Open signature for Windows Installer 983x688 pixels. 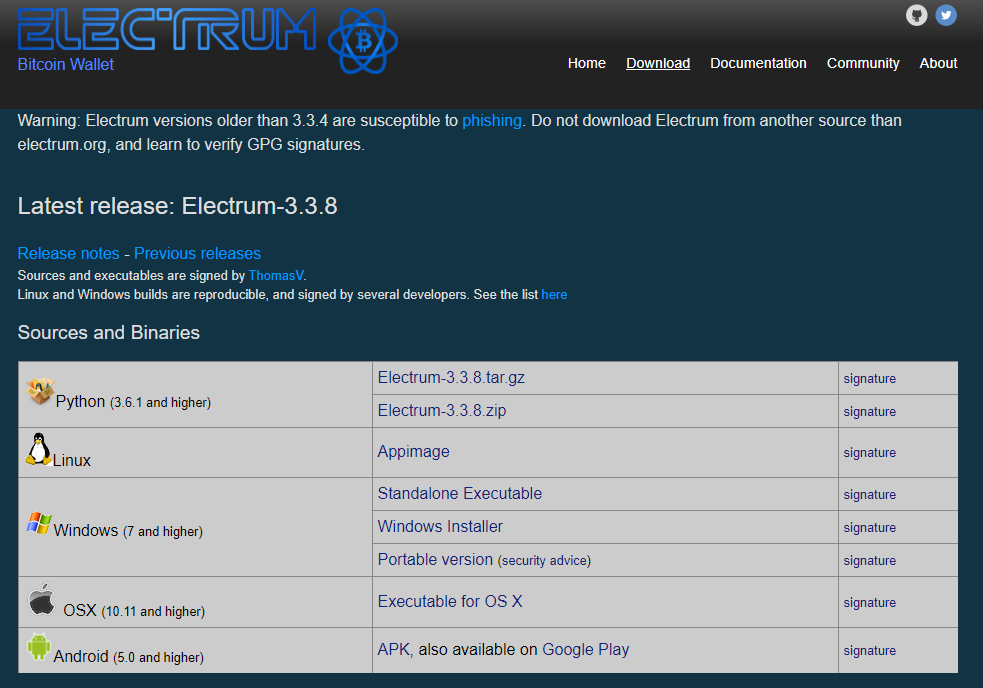coord(870,528)
